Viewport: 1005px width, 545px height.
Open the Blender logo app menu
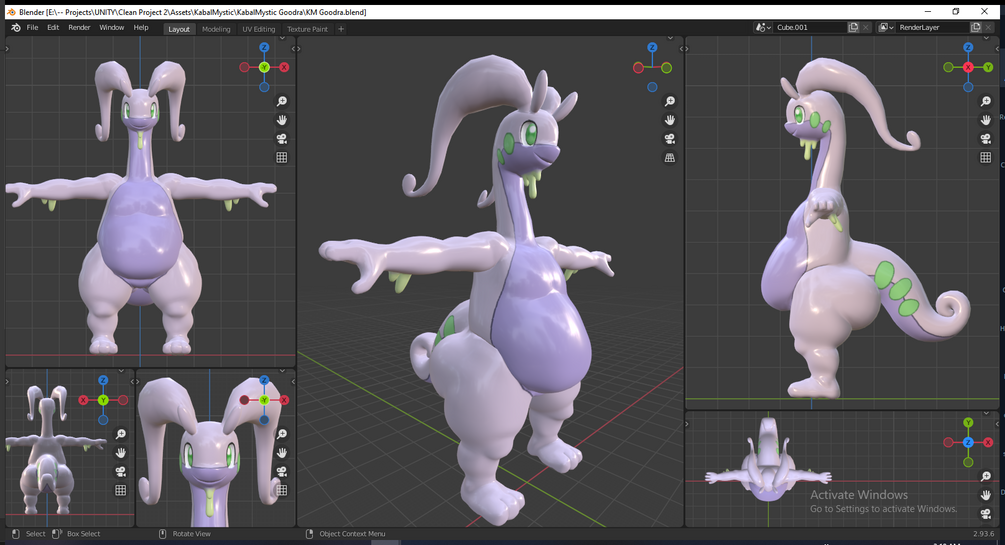(x=16, y=28)
